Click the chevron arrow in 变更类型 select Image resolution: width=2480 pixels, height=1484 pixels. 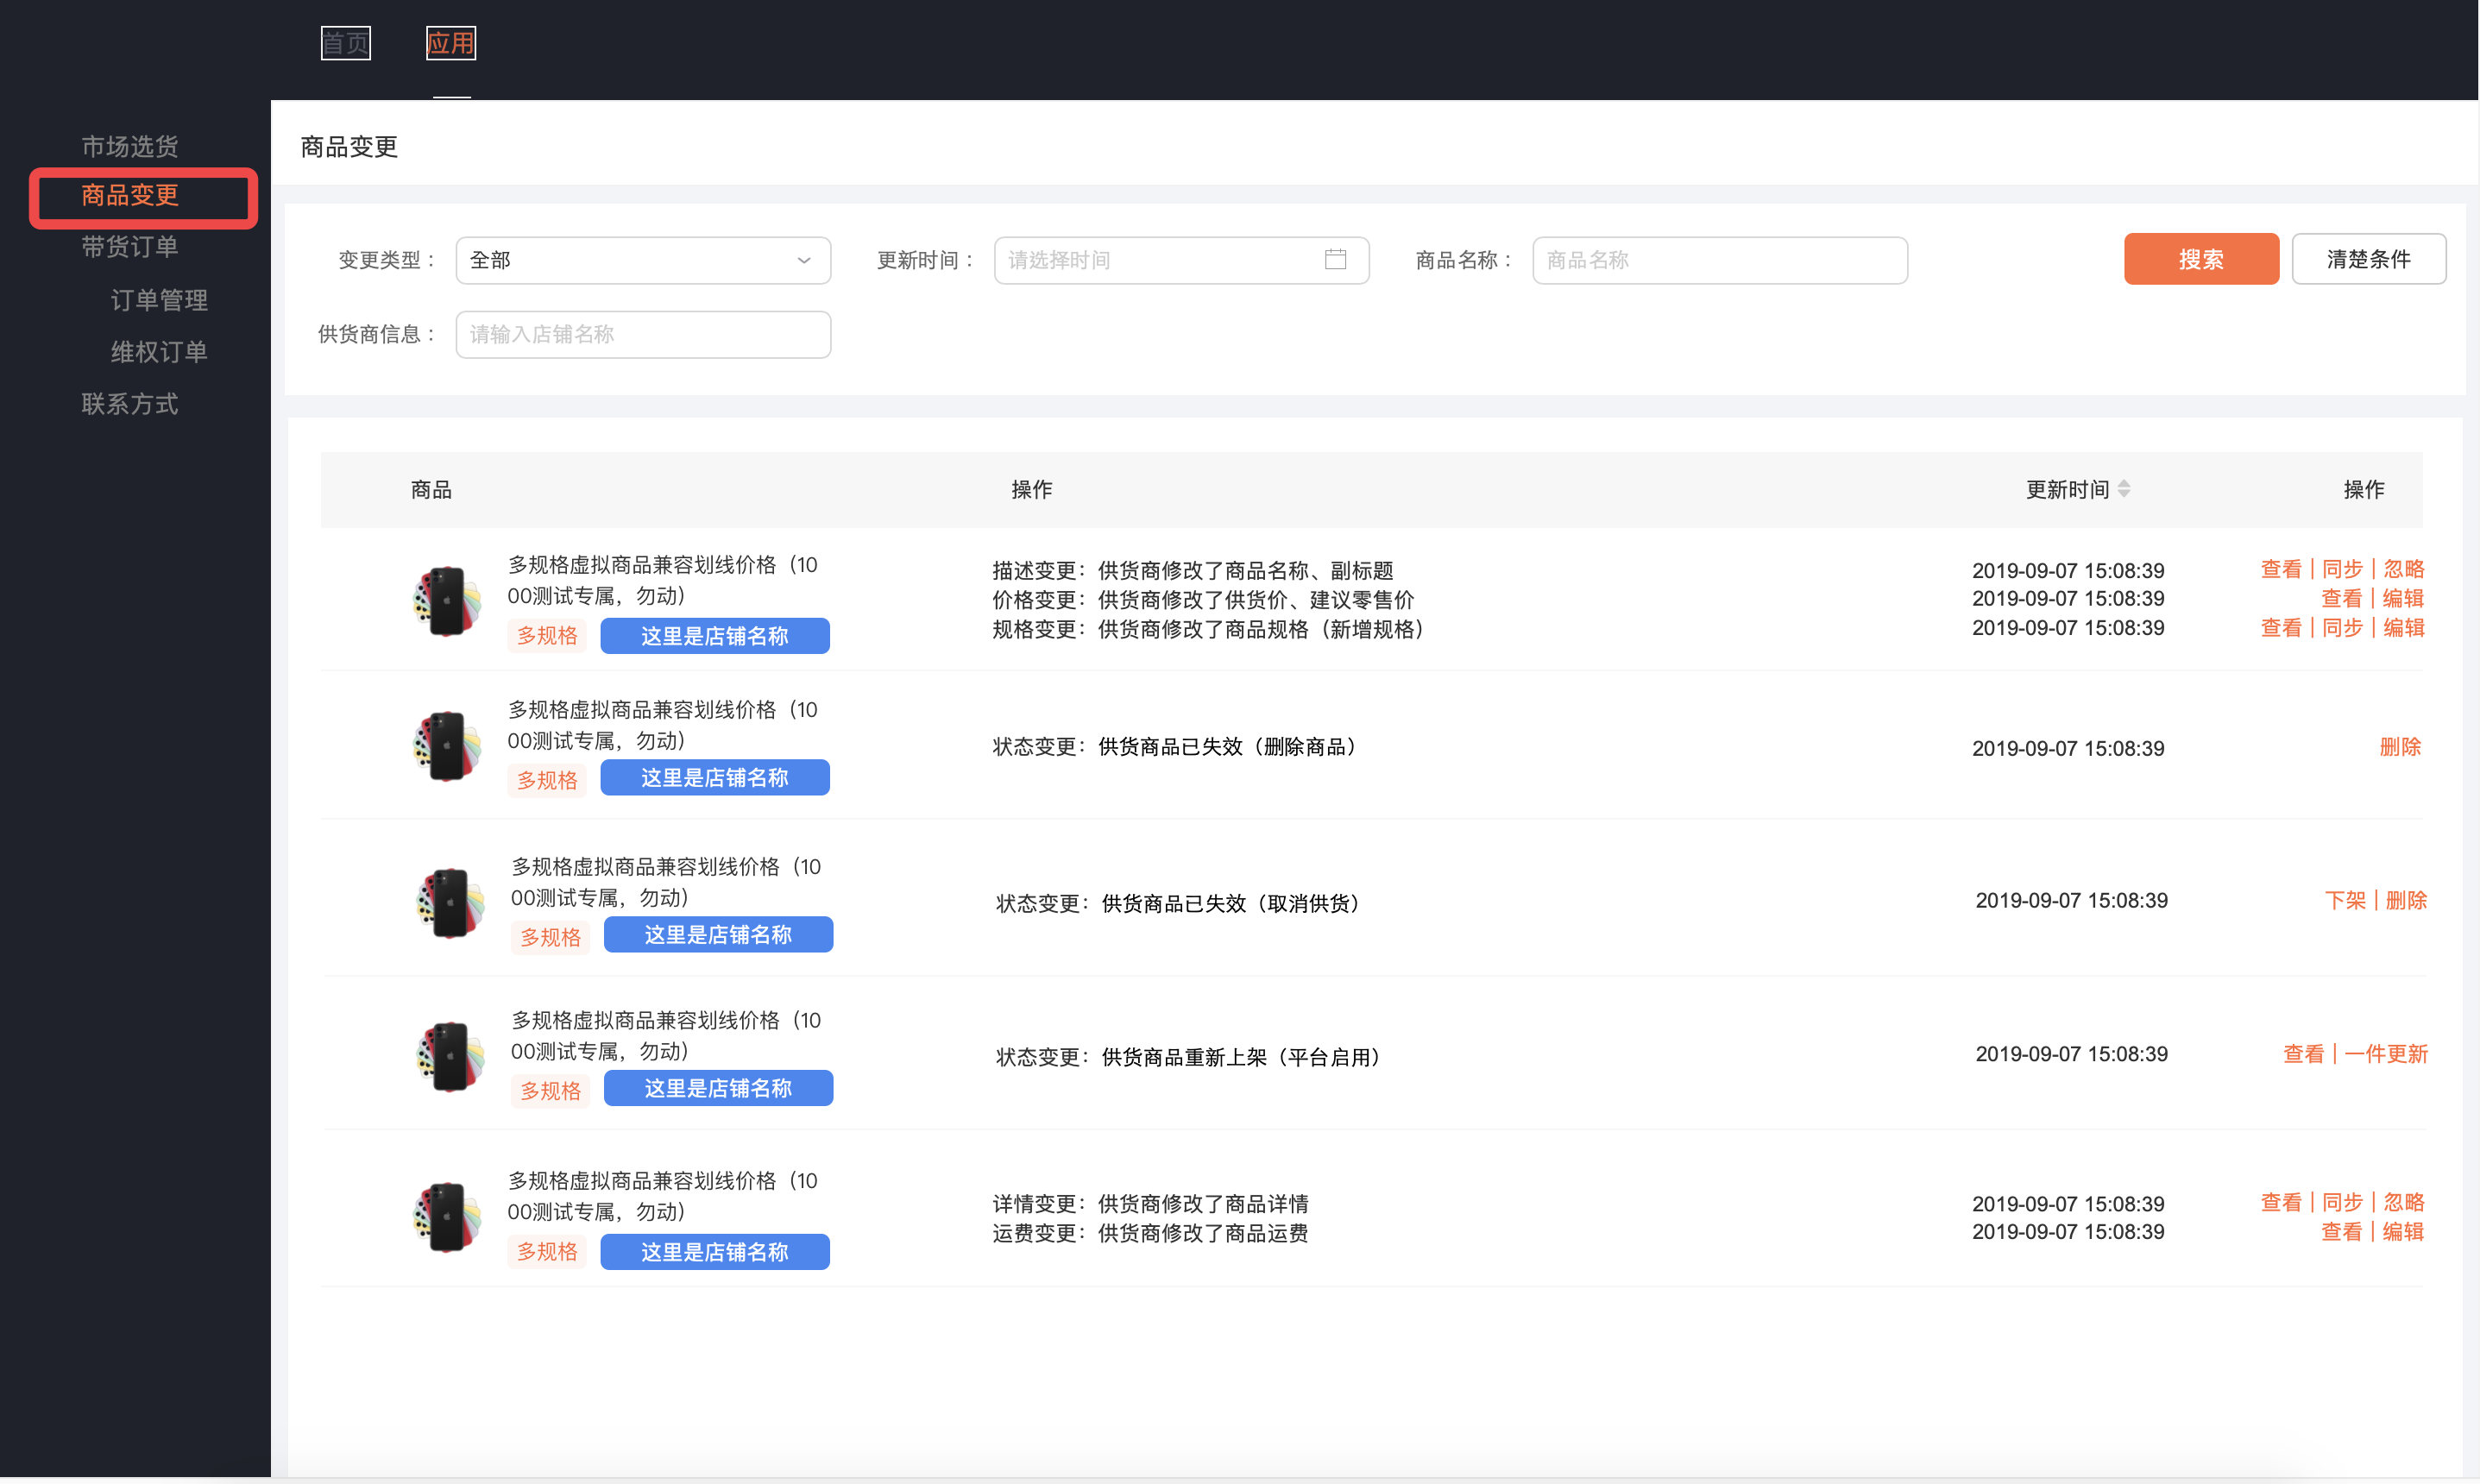point(803,260)
